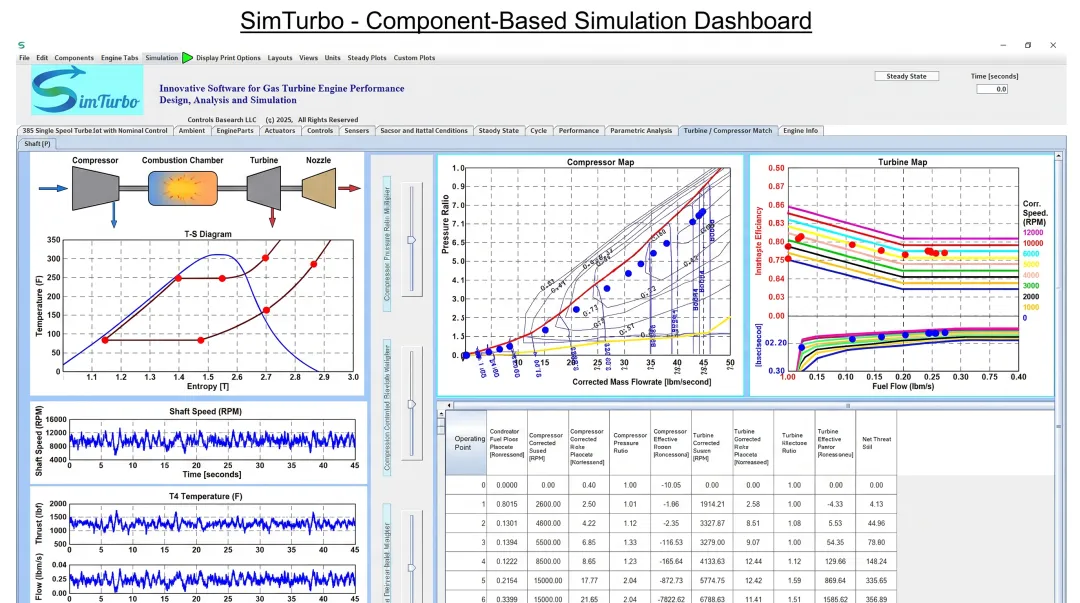Click the 3000 corrected speed legend entry

point(1031,285)
